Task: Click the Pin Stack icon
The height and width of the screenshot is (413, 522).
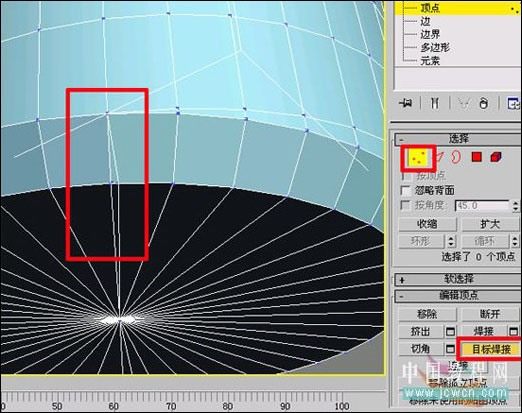Action: [406, 103]
